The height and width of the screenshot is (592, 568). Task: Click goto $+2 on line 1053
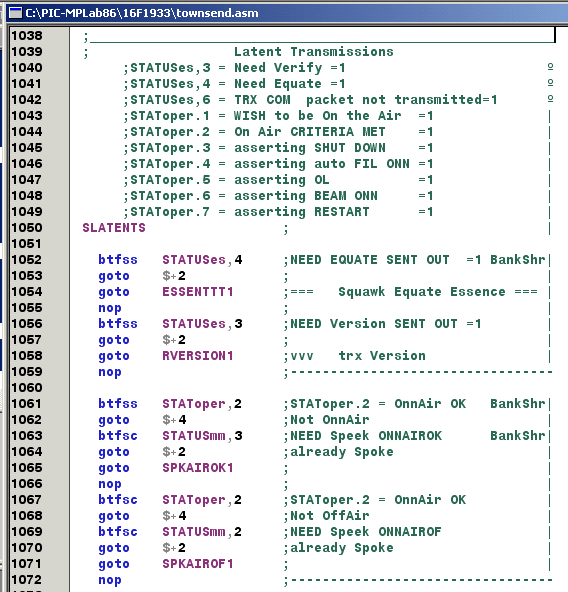coord(142,276)
